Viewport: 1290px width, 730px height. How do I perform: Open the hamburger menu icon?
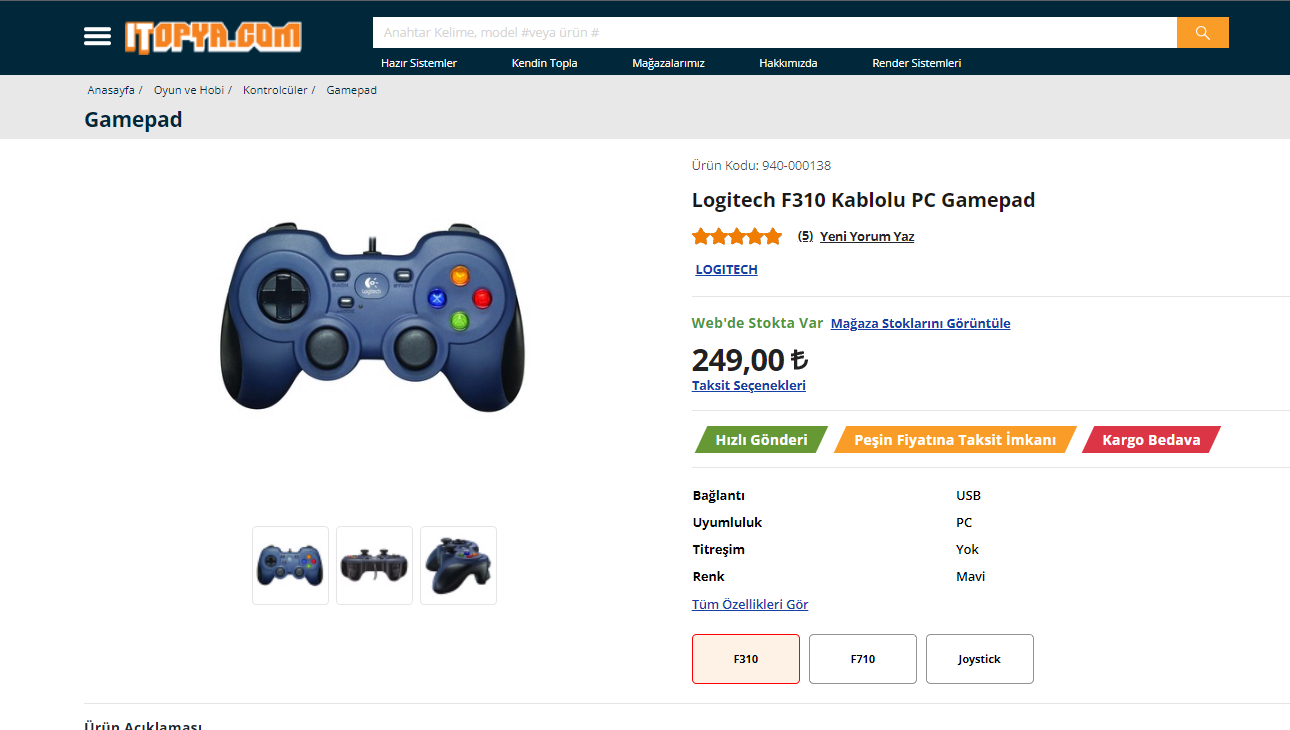pos(97,36)
